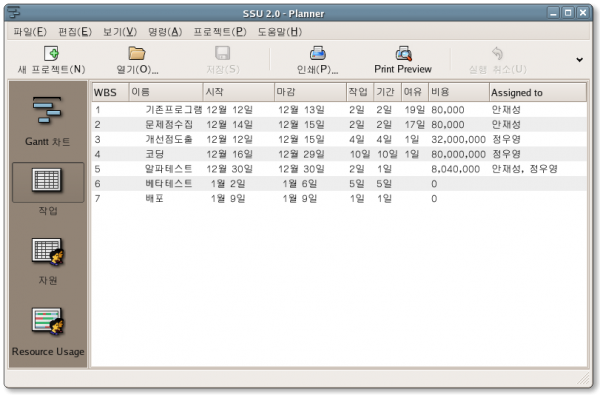Sort by 작업 column header
The image size is (600, 395).
pos(360,92)
